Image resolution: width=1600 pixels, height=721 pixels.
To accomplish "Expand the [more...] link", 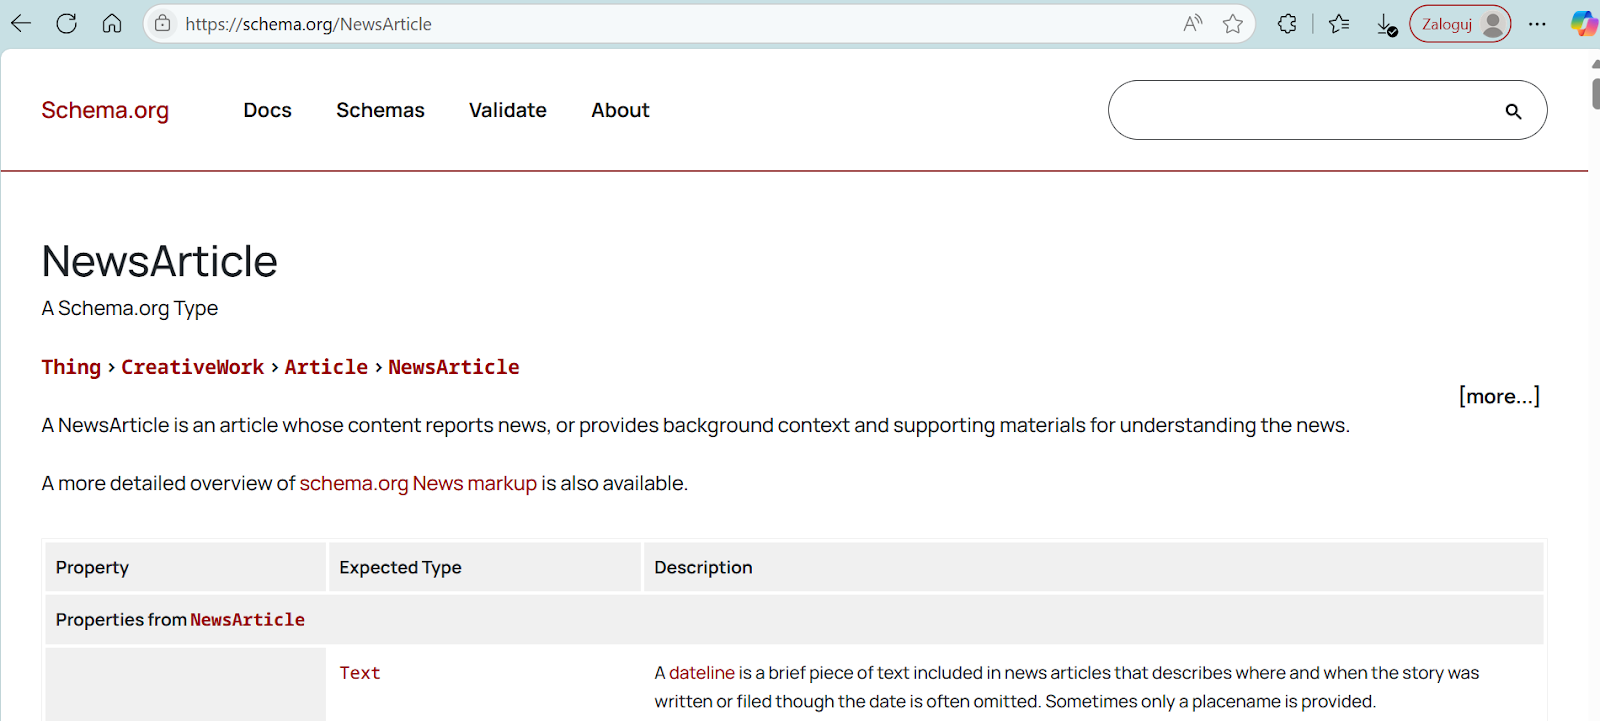I will point(1499,396).
